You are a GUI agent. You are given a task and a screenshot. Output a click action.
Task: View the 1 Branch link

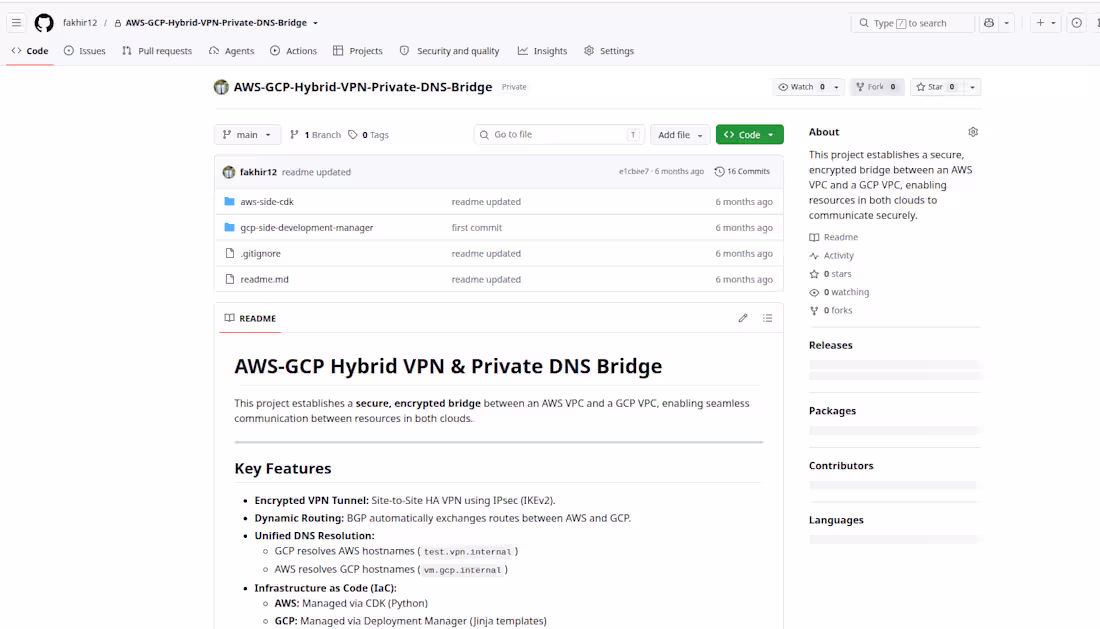[316, 135]
